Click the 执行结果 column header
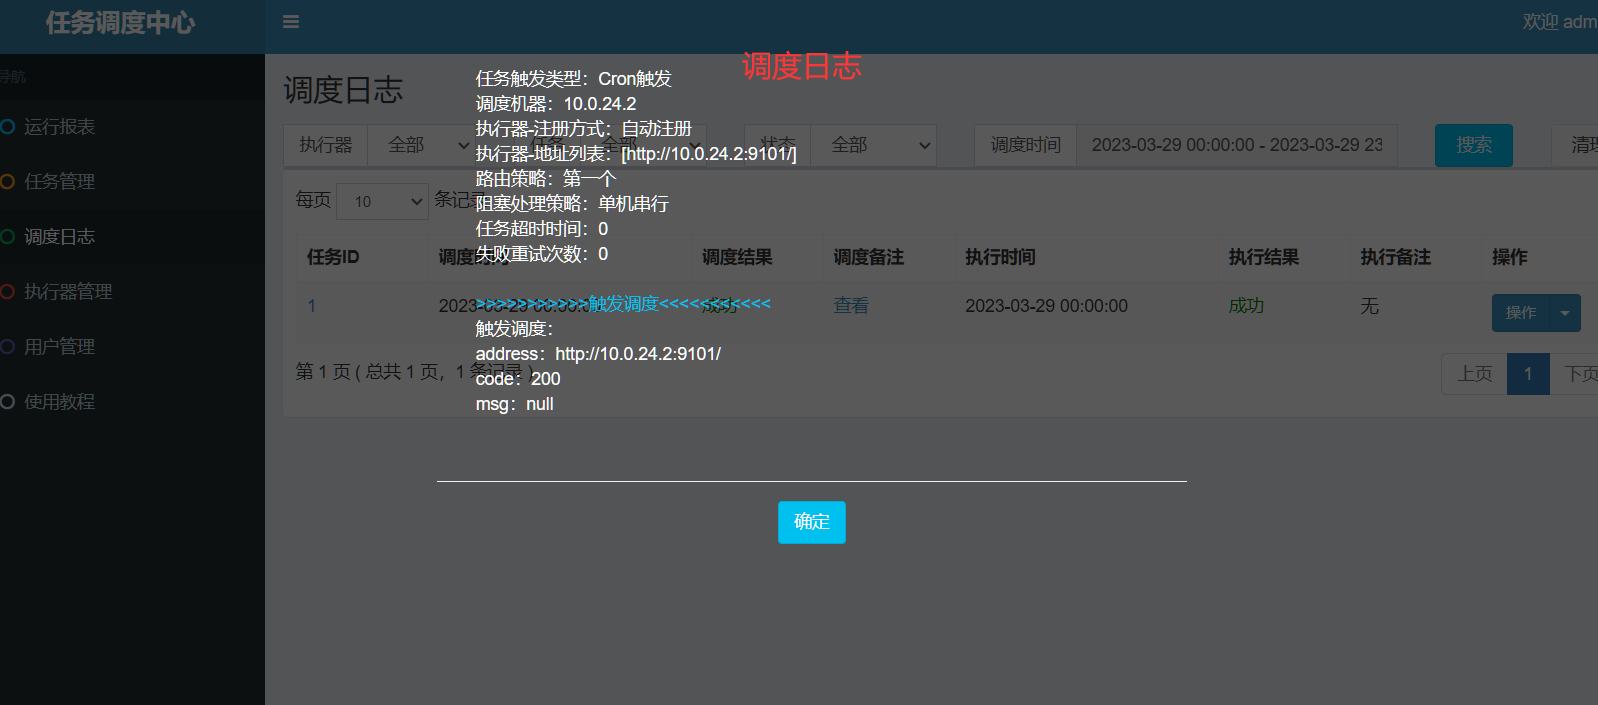Screen dimensions: 1598x705 pos(1264,257)
